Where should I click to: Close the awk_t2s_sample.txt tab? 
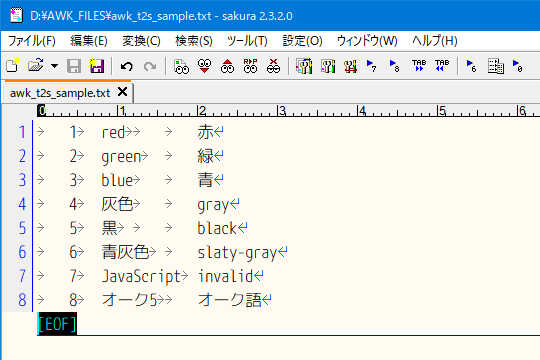pyautogui.click(x=122, y=92)
